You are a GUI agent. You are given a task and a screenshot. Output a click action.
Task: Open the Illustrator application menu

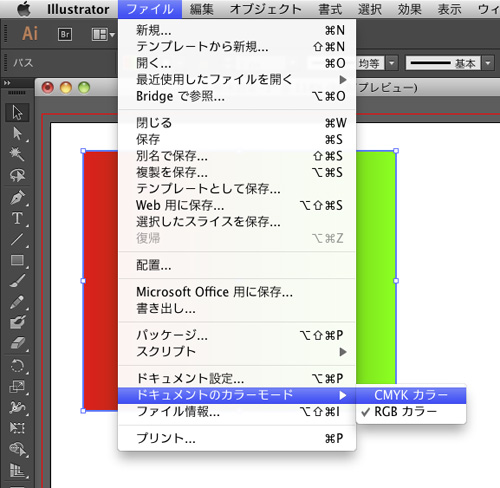click(x=78, y=9)
